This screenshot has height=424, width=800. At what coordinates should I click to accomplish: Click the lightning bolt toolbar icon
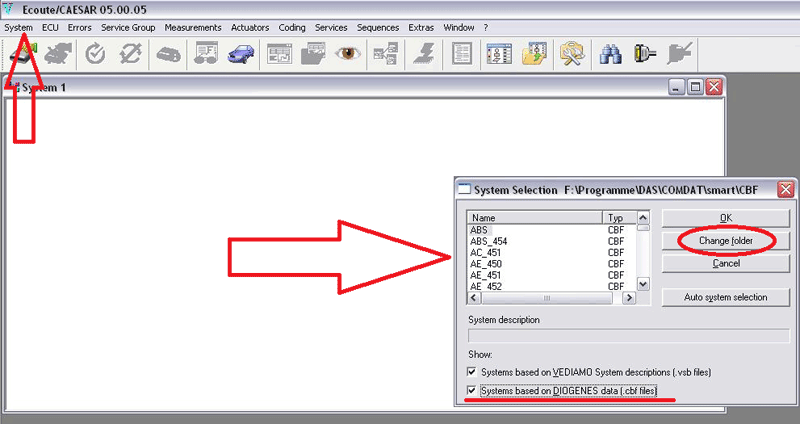point(423,54)
